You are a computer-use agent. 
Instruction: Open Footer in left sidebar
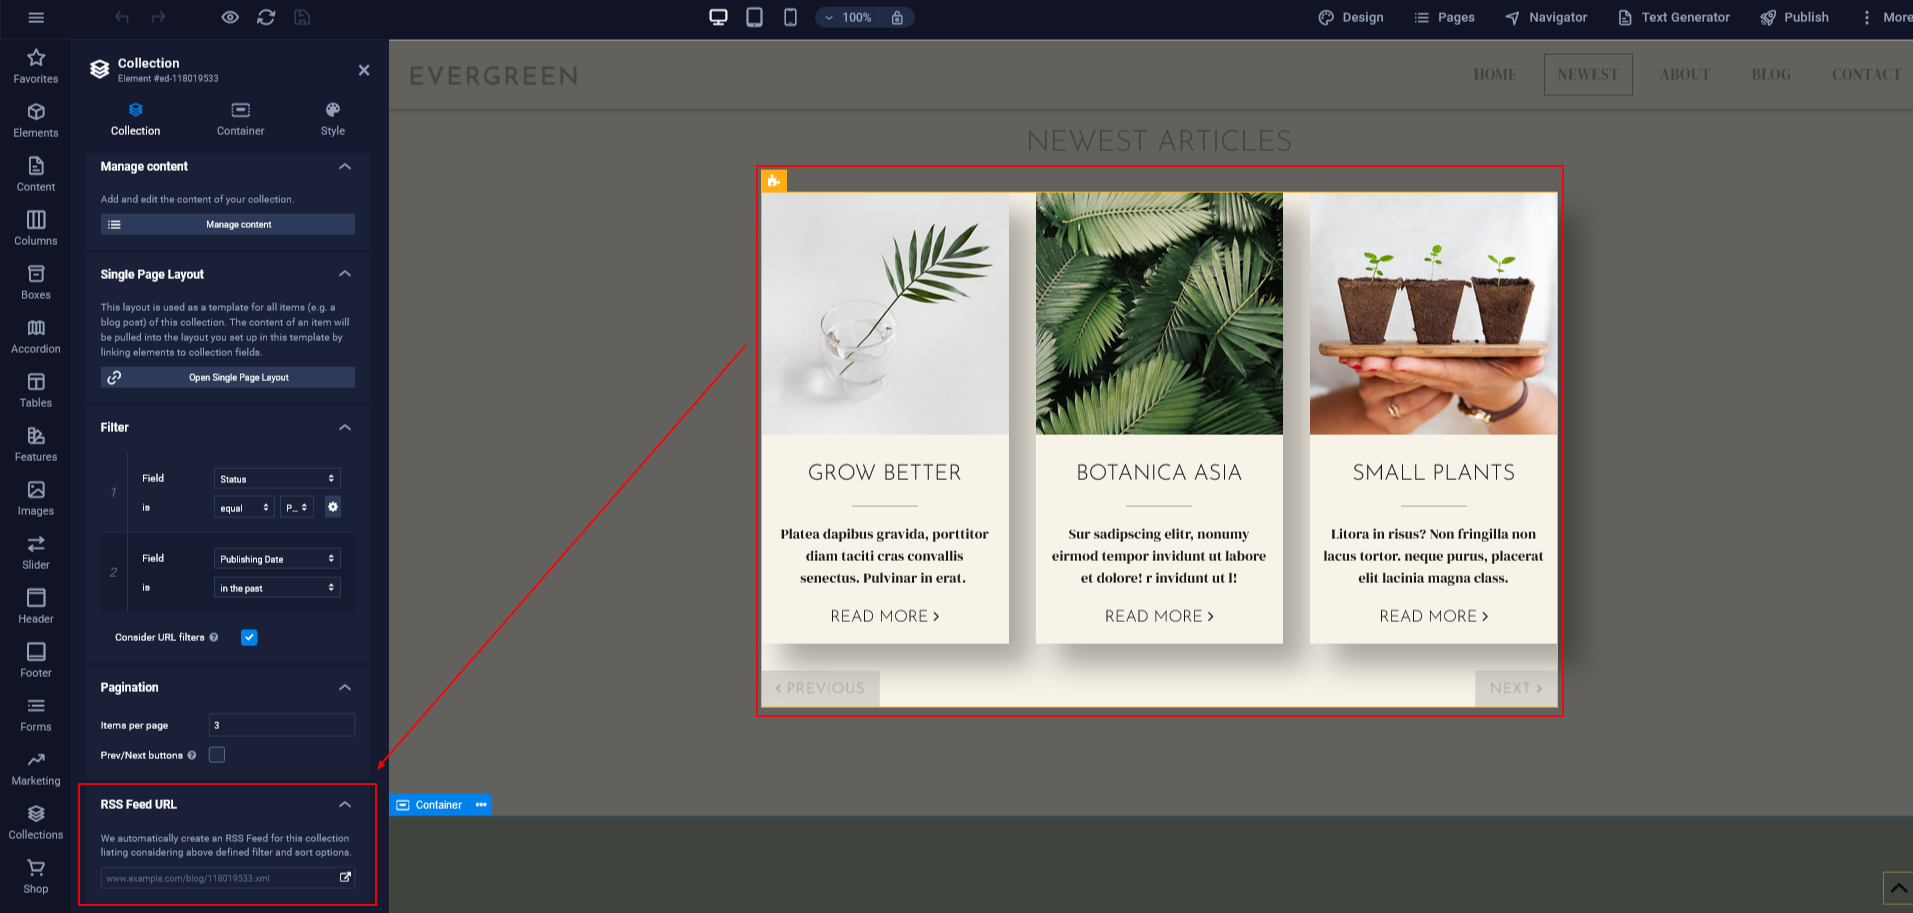point(36,660)
